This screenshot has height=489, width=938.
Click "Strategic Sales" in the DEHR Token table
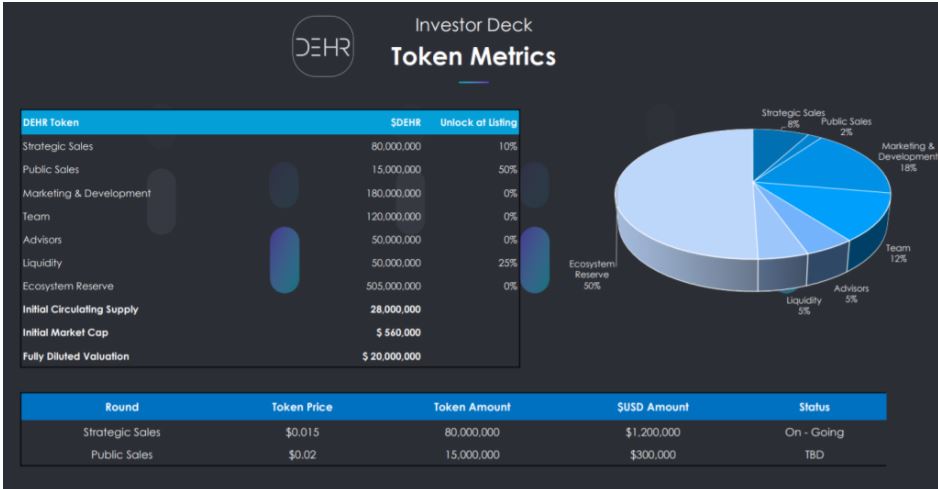point(57,146)
